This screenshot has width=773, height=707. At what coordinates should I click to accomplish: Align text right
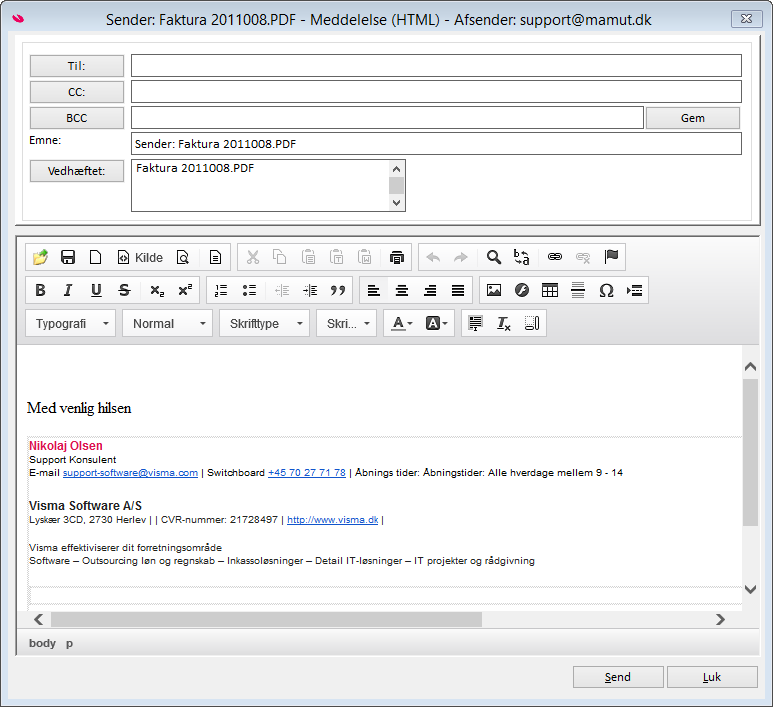(430, 290)
